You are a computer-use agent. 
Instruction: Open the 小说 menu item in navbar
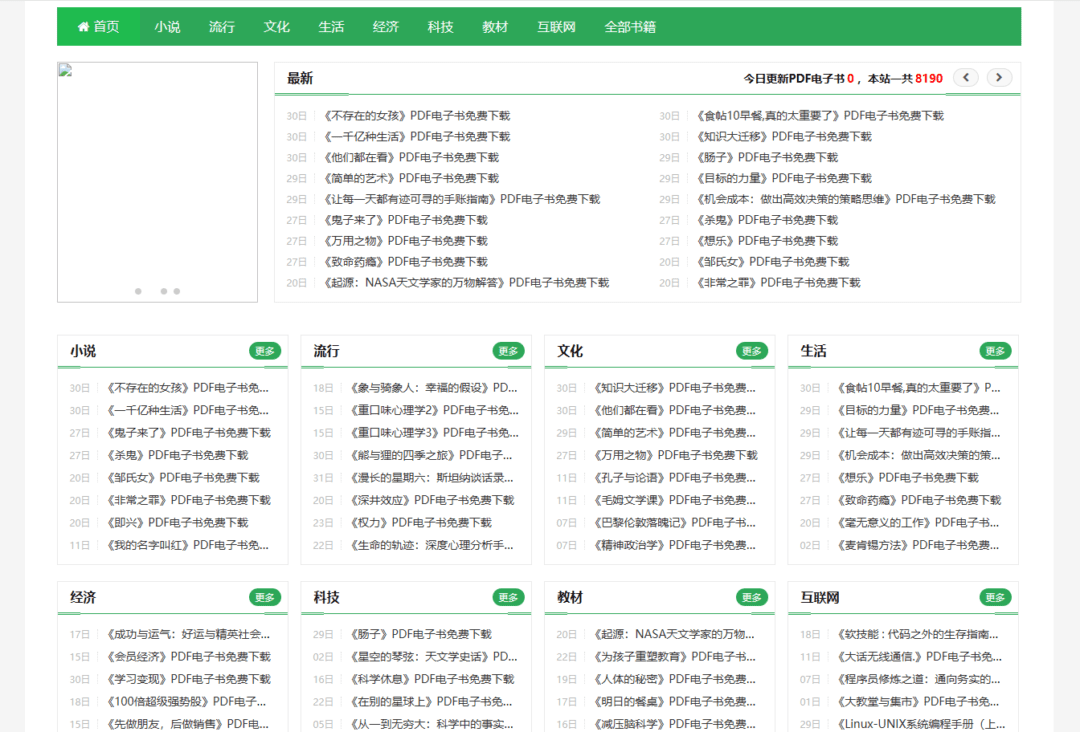pyautogui.click(x=167, y=27)
